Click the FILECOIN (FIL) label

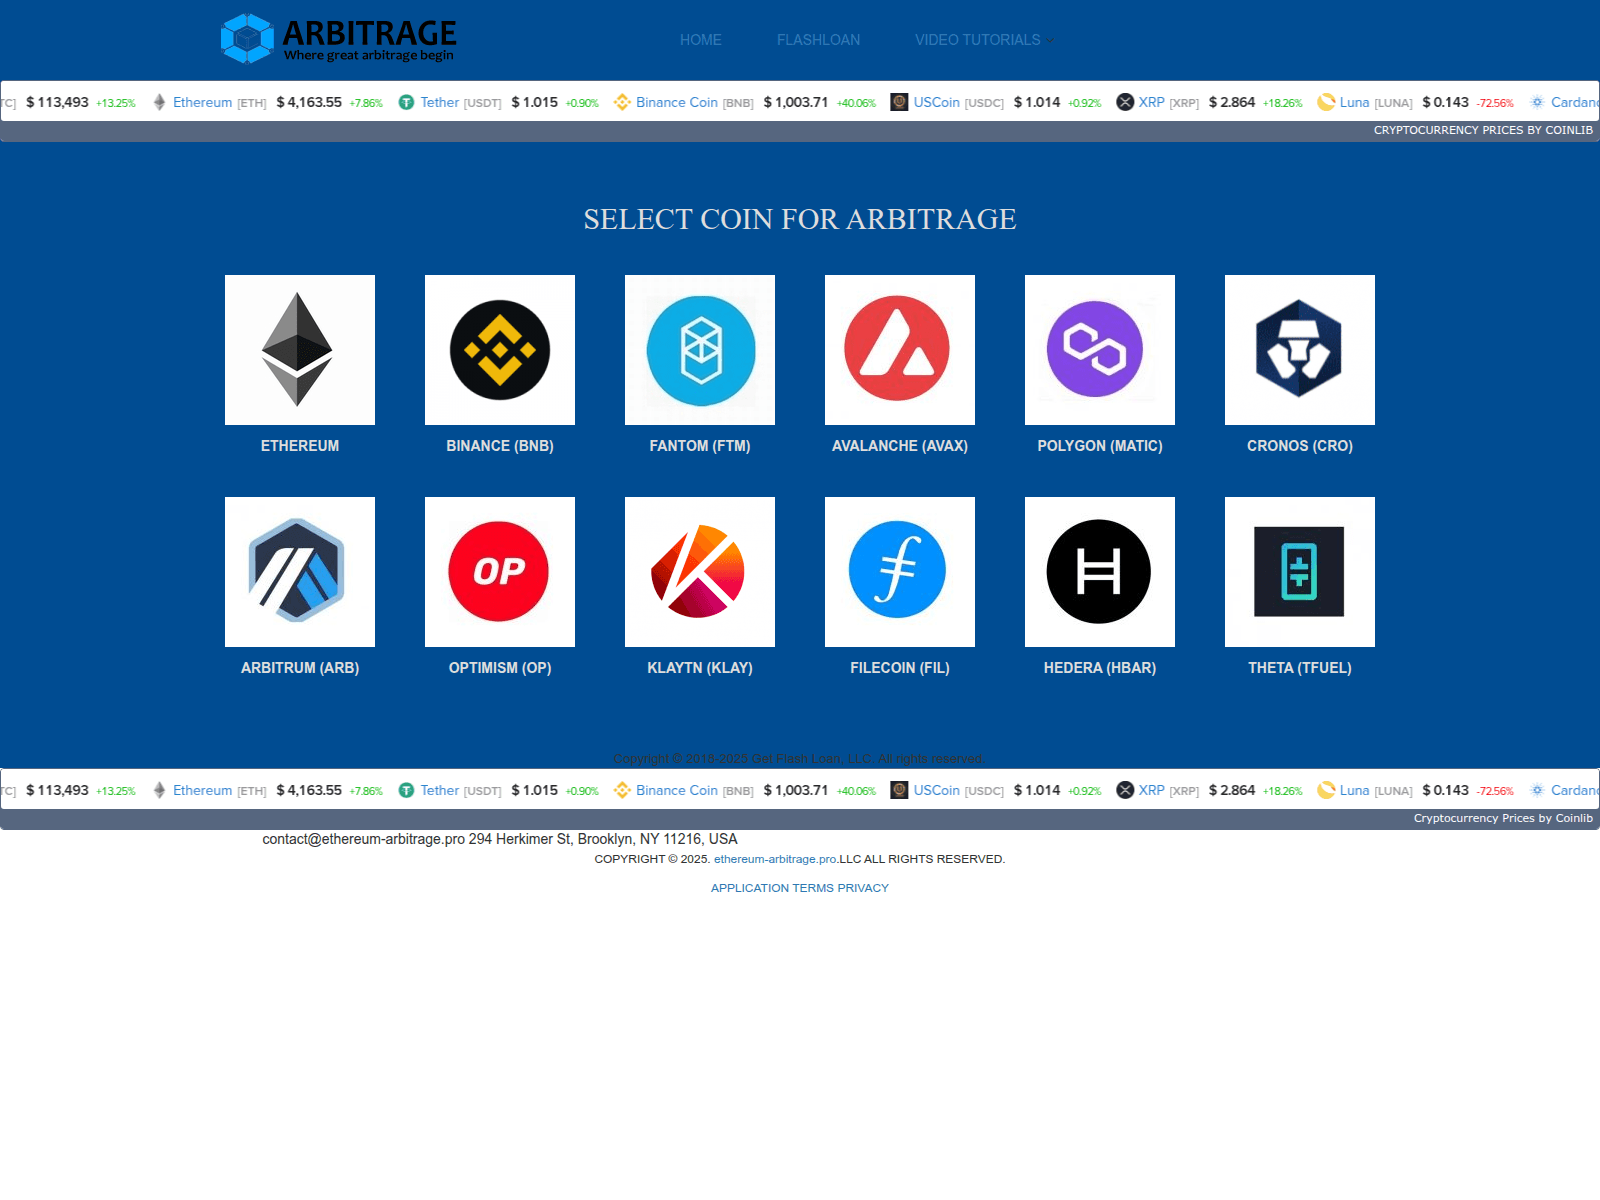click(x=900, y=668)
